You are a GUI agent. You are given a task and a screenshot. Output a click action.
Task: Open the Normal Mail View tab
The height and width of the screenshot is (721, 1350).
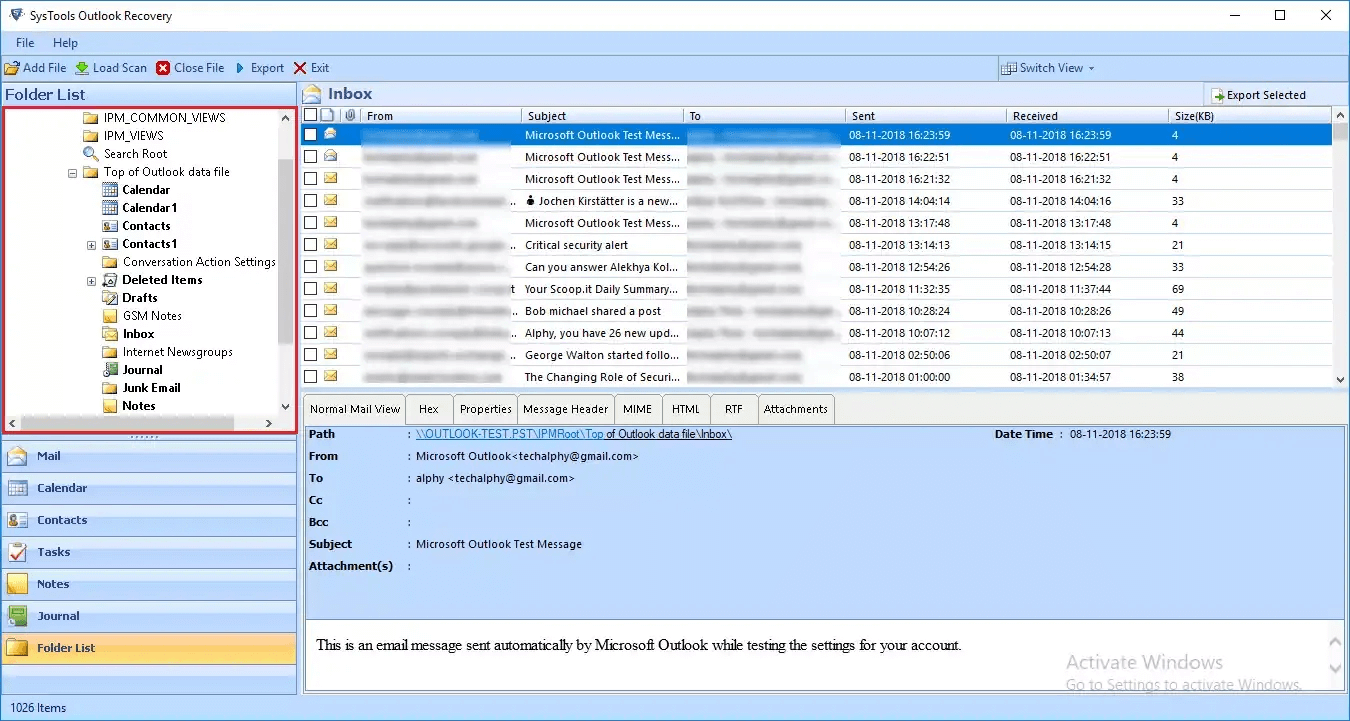tap(355, 409)
